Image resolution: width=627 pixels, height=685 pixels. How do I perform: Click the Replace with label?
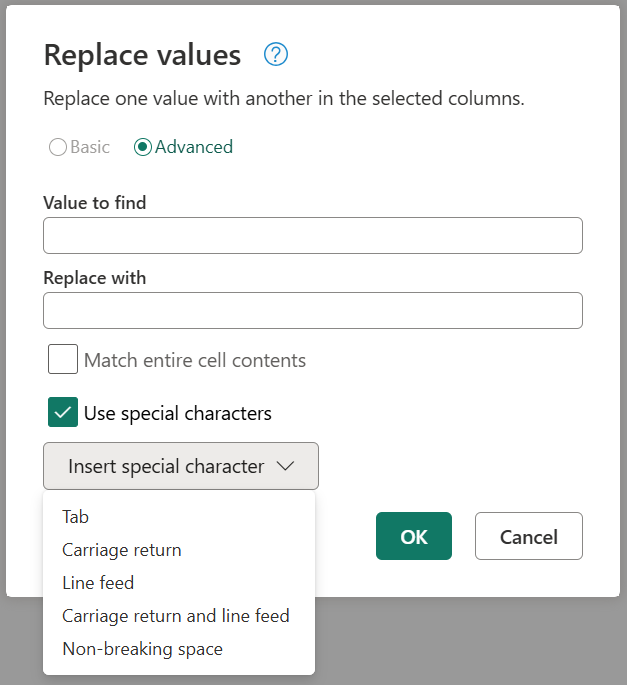(x=95, y=278)
